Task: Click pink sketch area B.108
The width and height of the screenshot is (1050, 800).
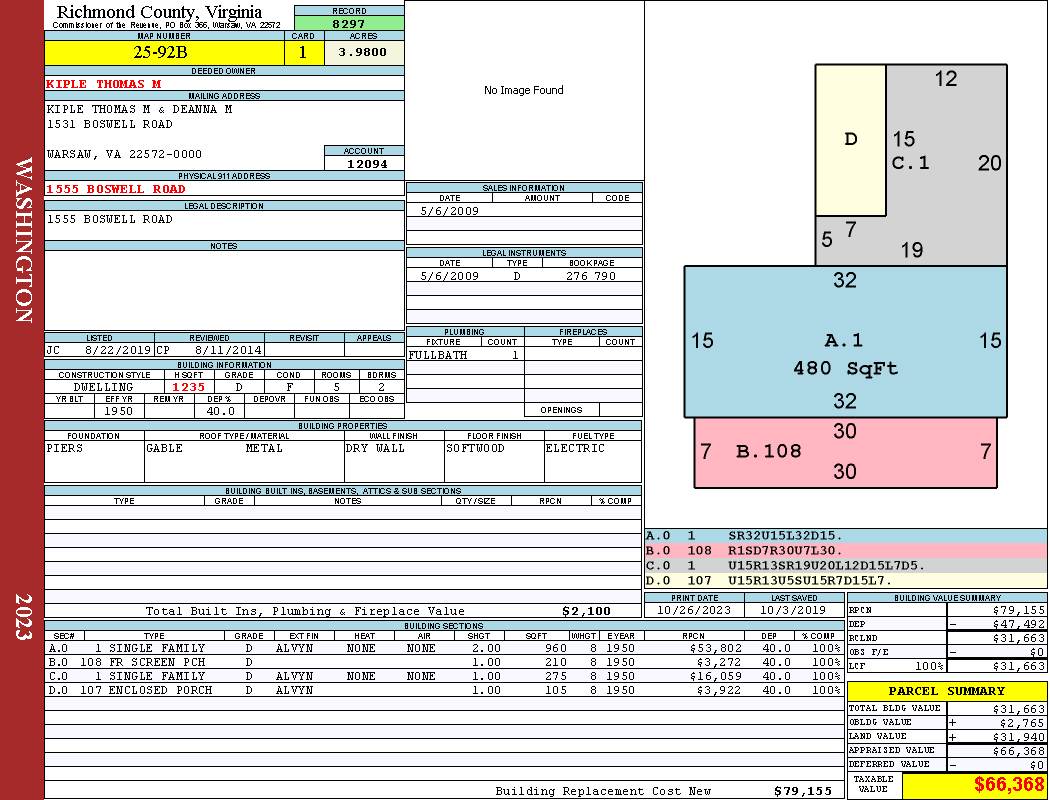Action: (845, 452)
